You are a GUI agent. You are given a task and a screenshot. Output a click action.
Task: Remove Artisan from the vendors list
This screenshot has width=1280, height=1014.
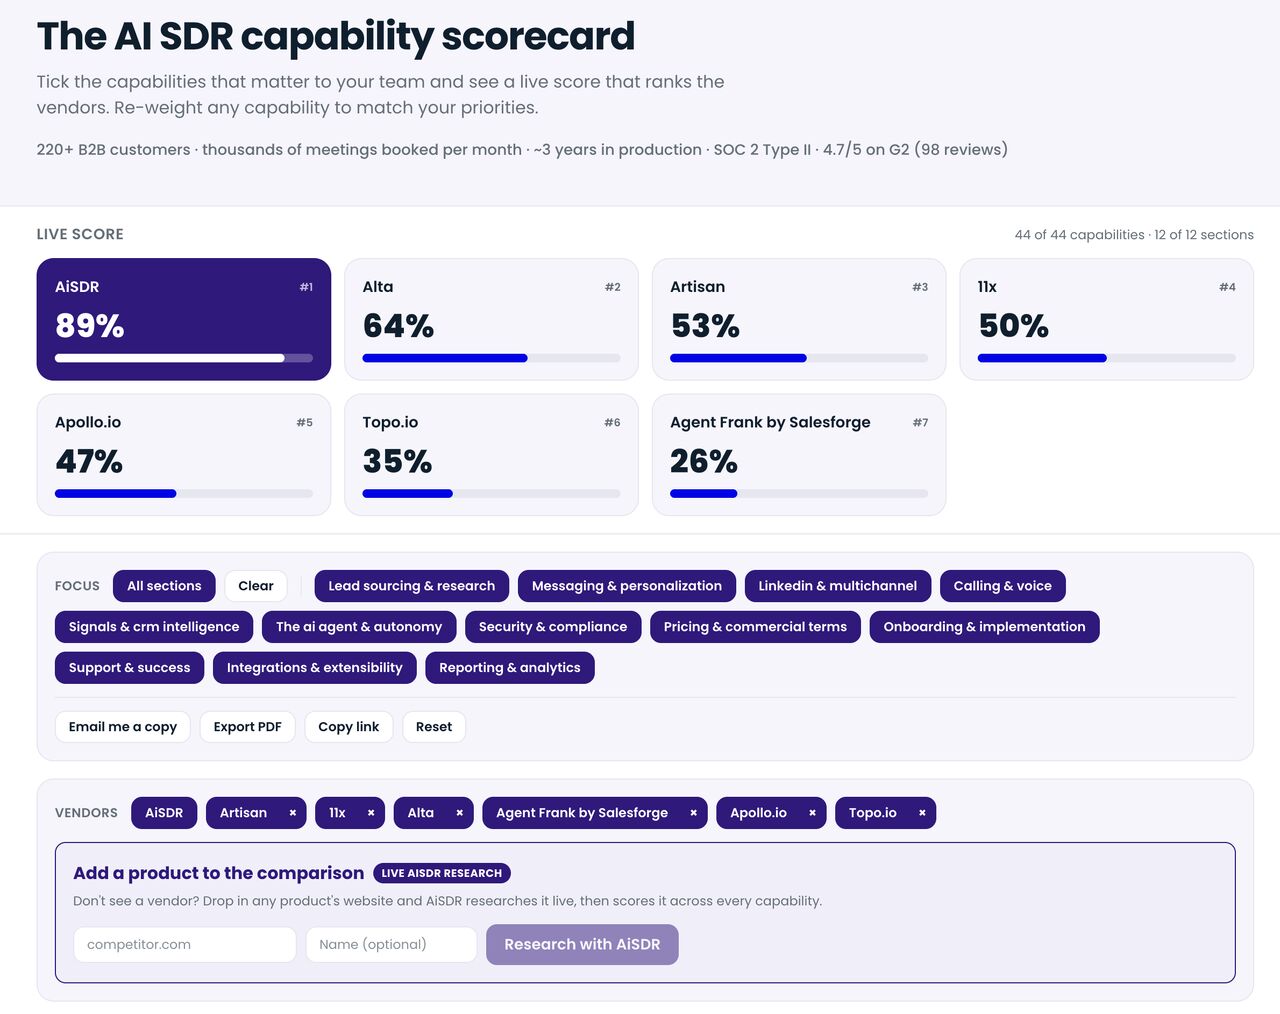pos(292,813)
